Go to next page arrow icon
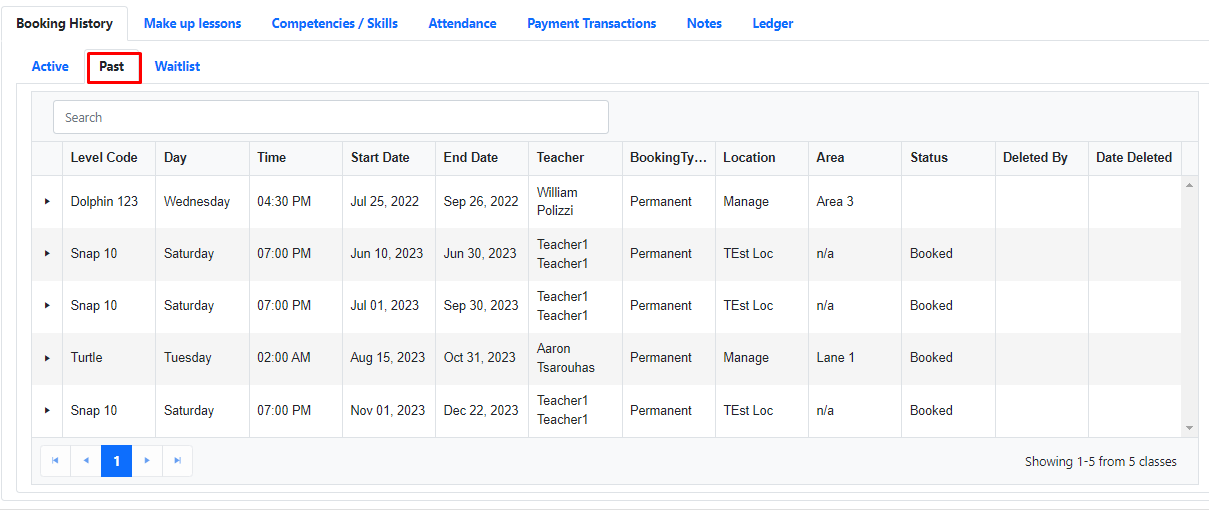The width and height of the screenshot is (1209, 510). tap(147, 461)
